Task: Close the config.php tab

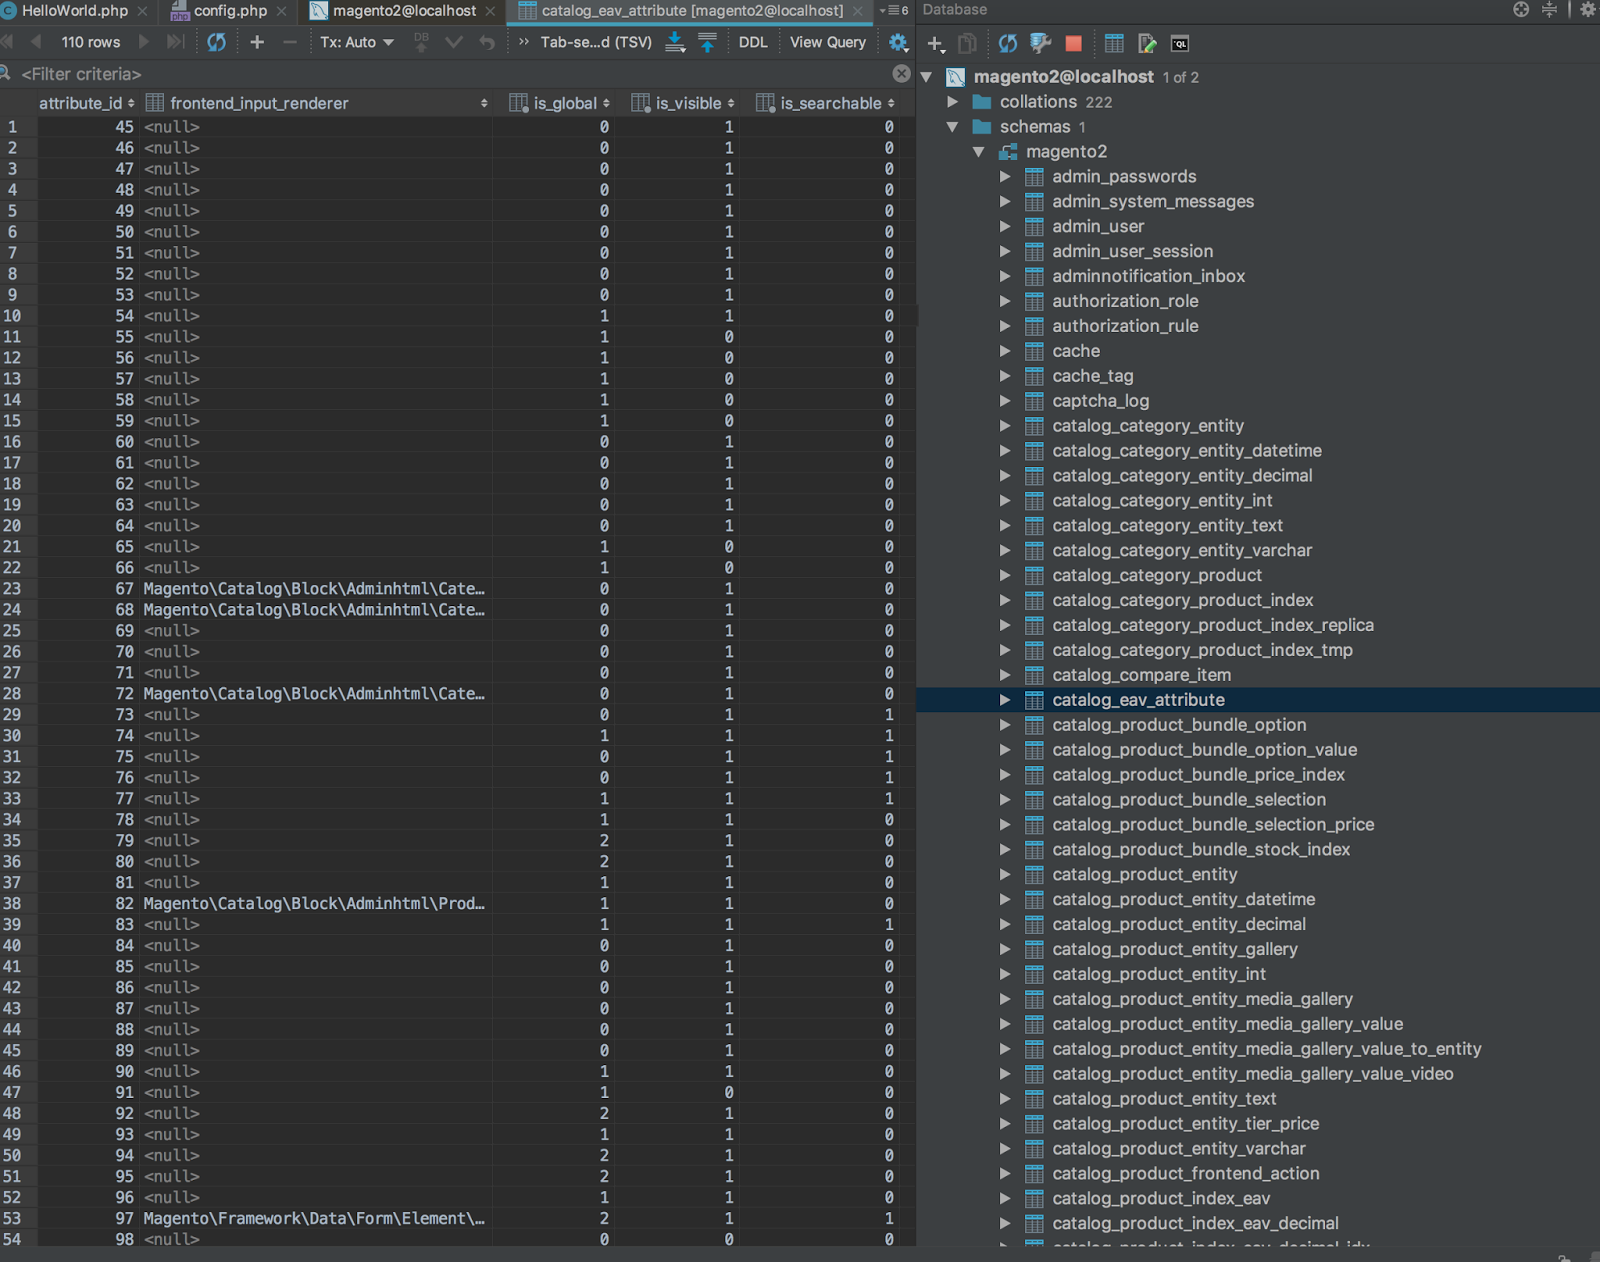Action: 281,11
